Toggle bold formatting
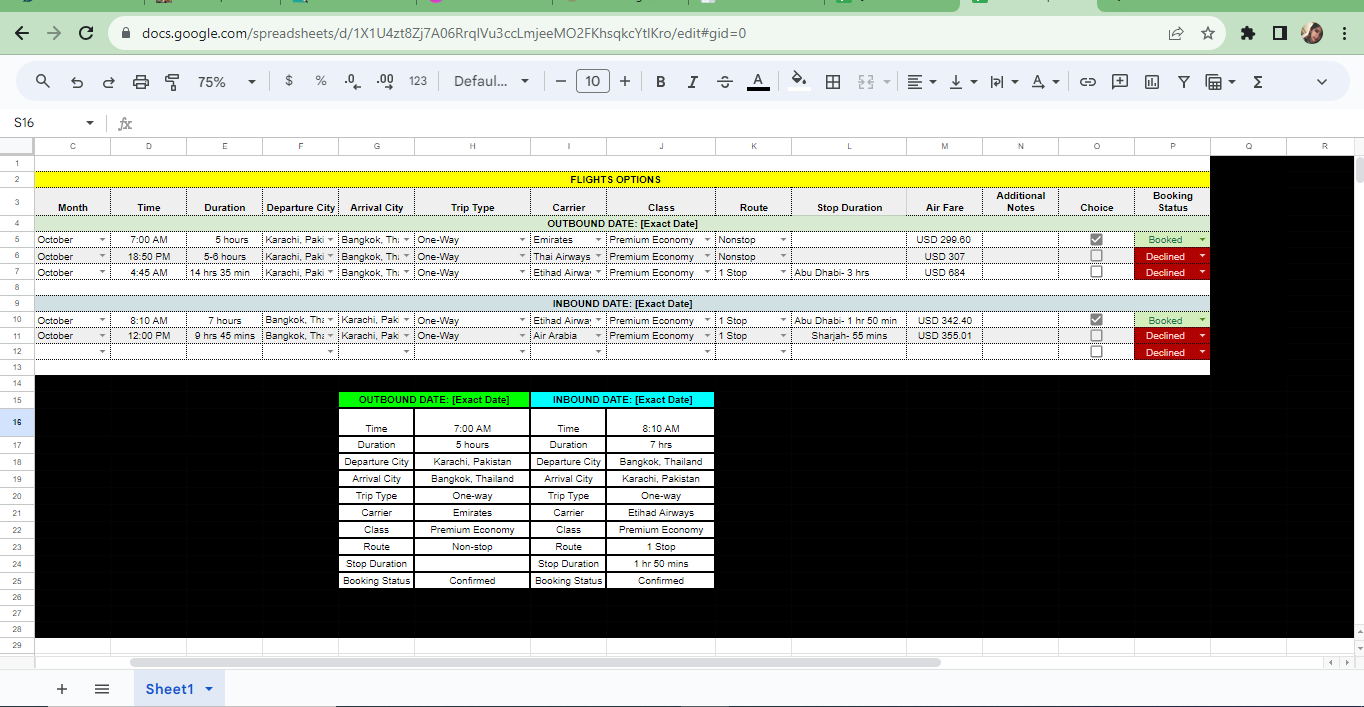 660,82
